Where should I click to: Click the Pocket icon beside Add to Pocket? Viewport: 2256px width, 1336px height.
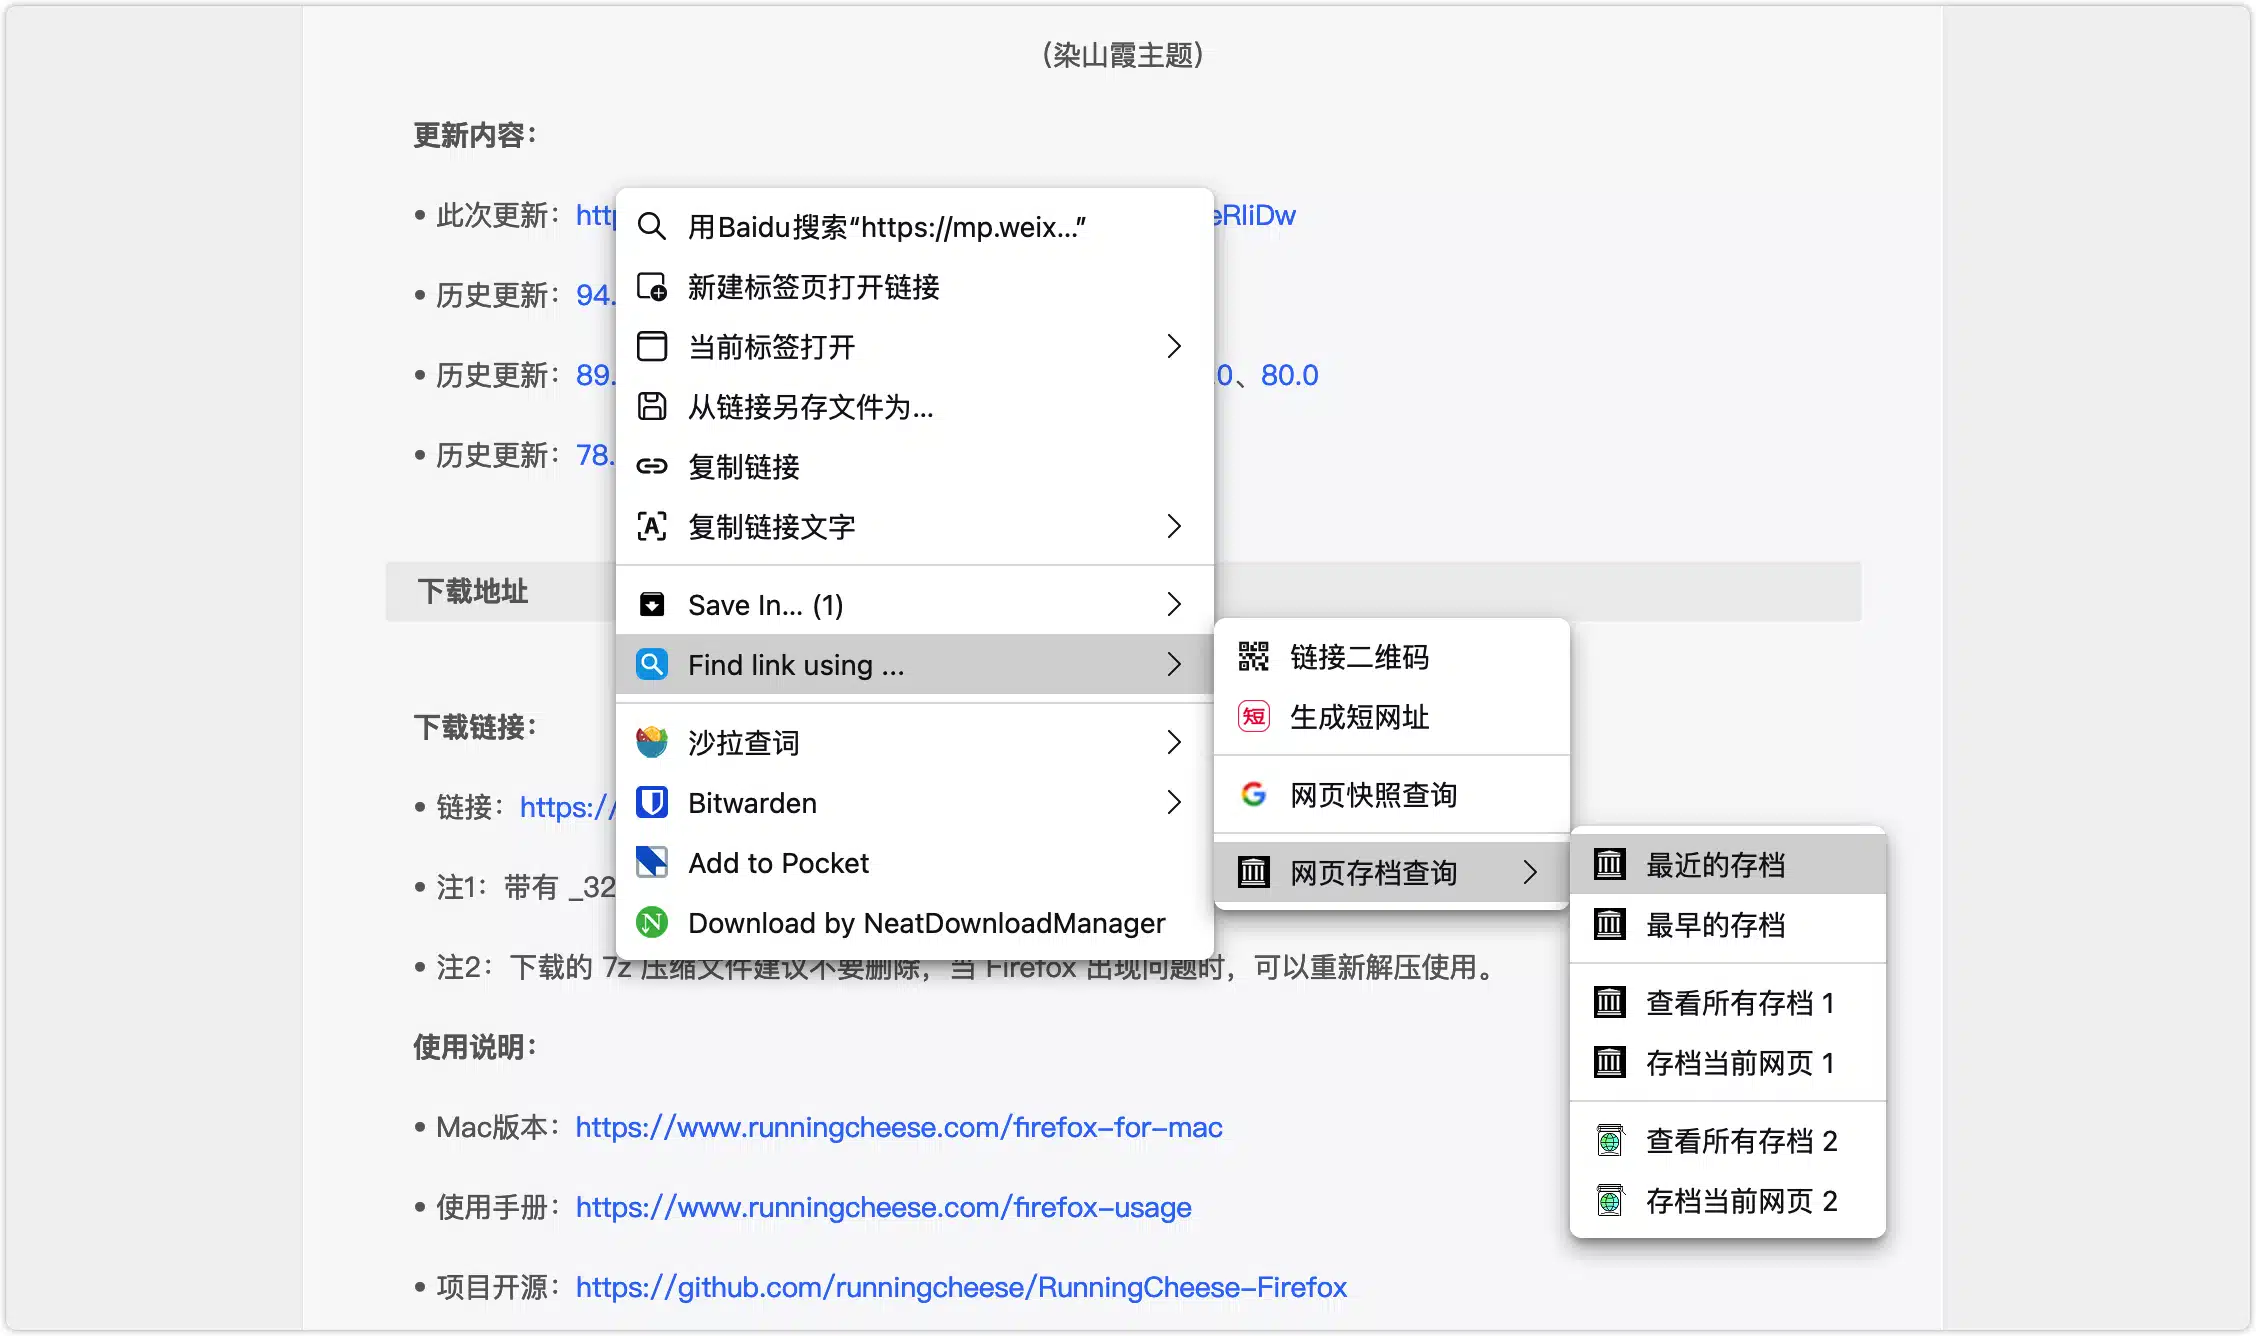652,862
